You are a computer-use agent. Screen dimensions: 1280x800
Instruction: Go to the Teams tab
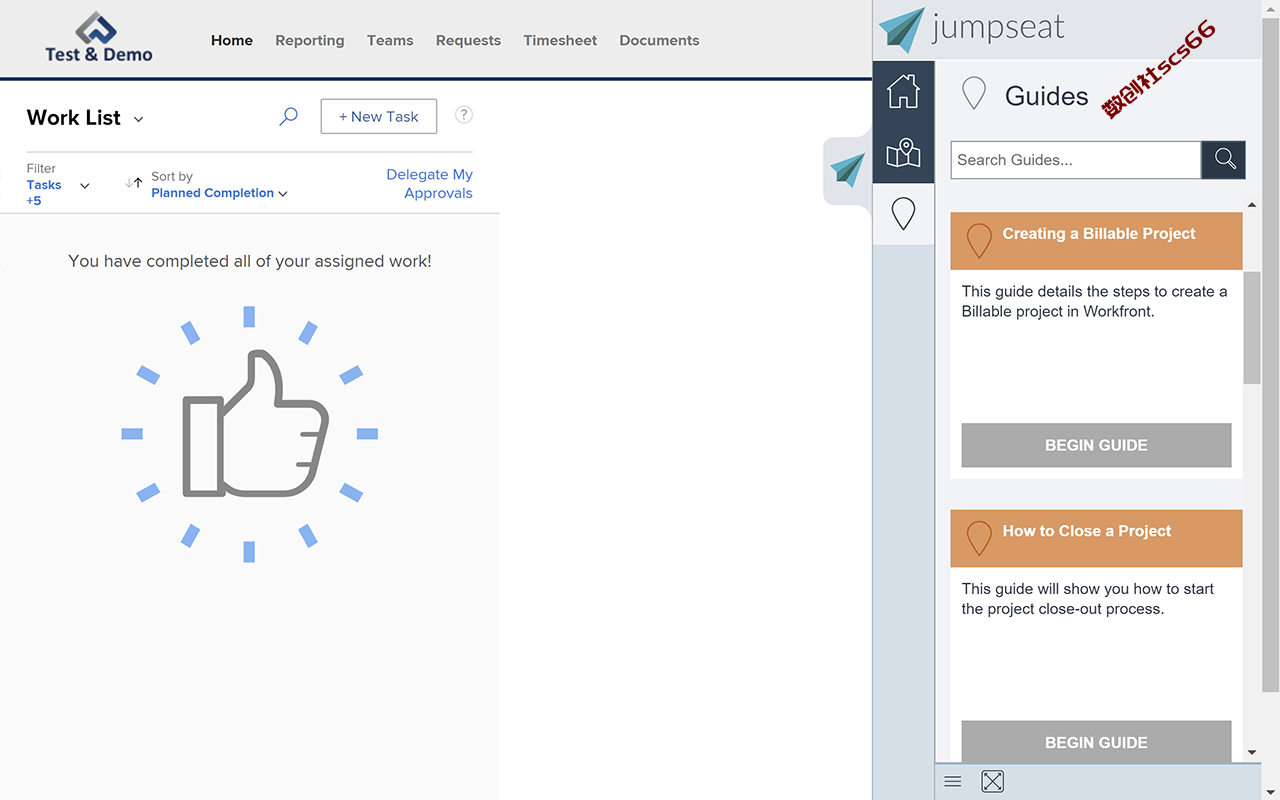pos(390,40)
